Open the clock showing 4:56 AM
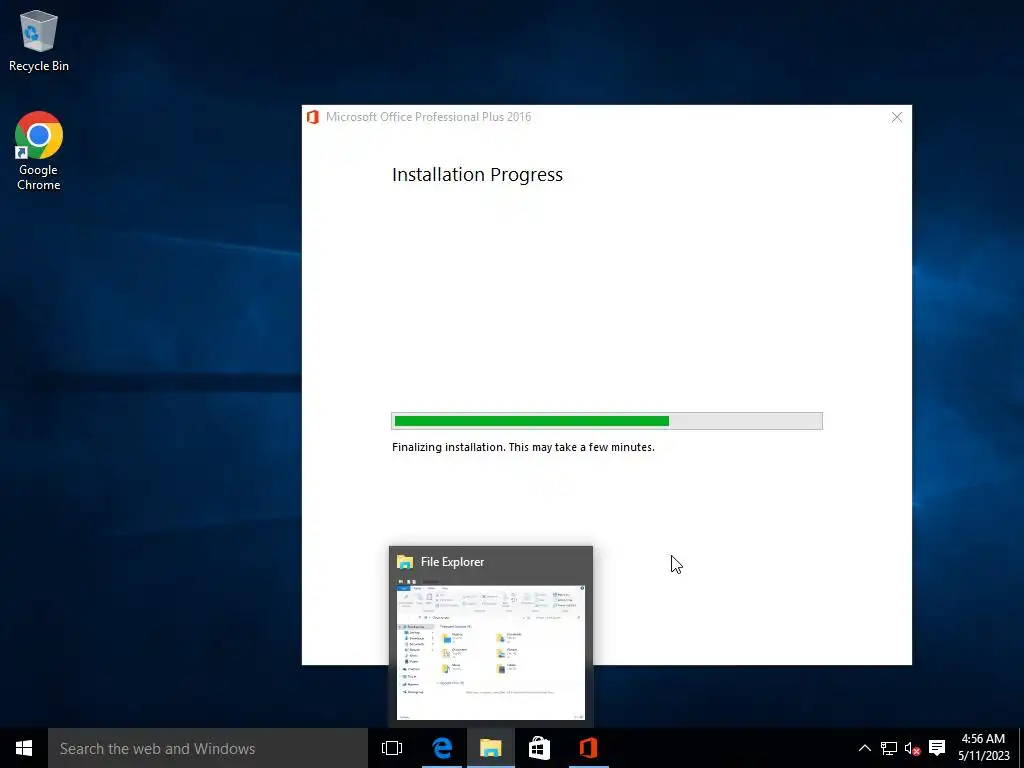 coord(984,747)
